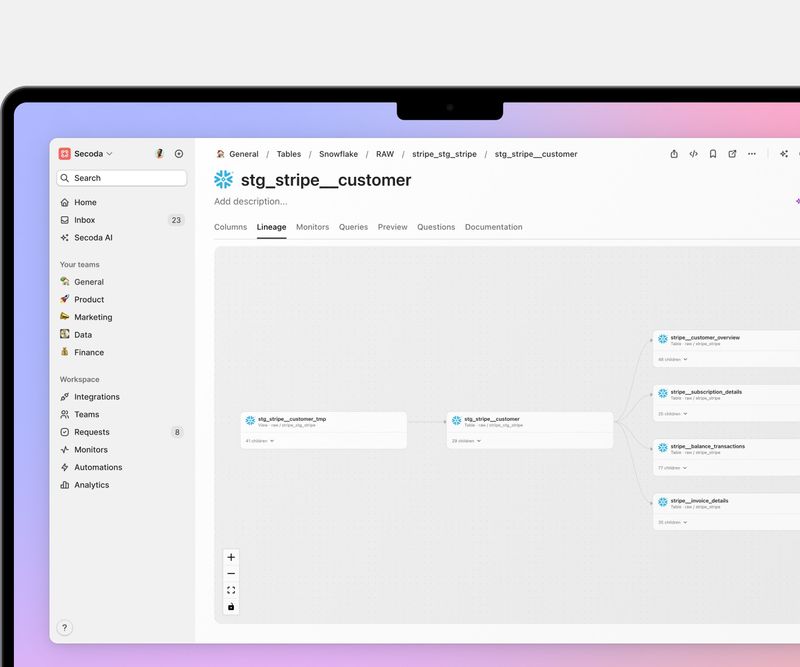
Task: Open the more options ellipsis menu
Action: coord(752,154)
